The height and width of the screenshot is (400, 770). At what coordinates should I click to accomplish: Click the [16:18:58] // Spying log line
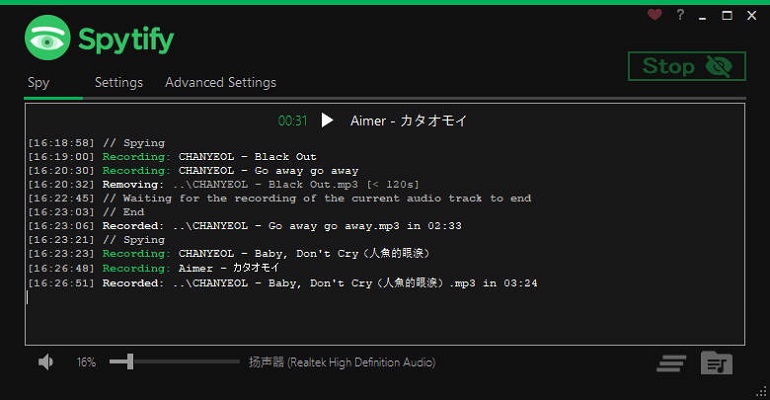96,143
